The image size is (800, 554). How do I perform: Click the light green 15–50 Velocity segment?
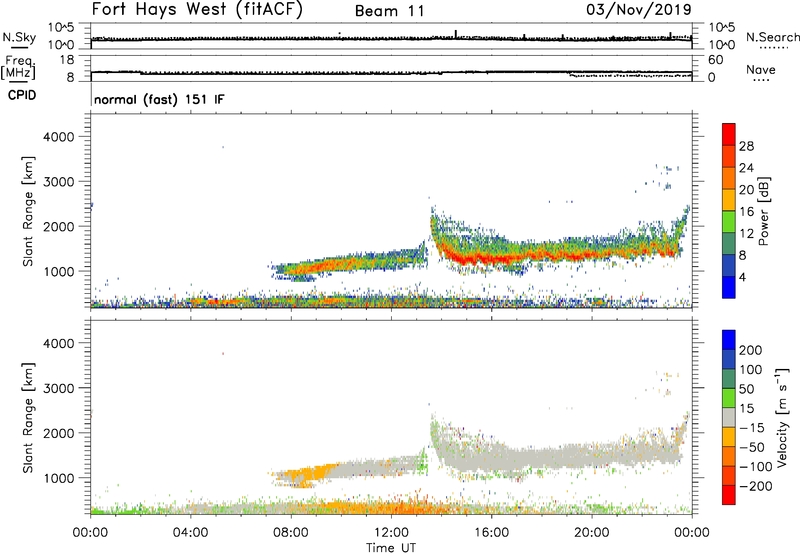[x=729, y=398]
